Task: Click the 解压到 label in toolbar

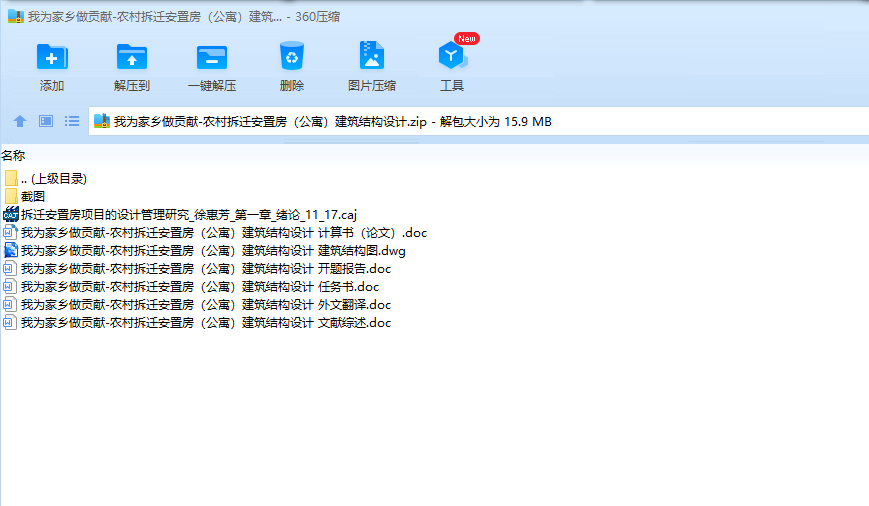Action: [x=132, y=86]
